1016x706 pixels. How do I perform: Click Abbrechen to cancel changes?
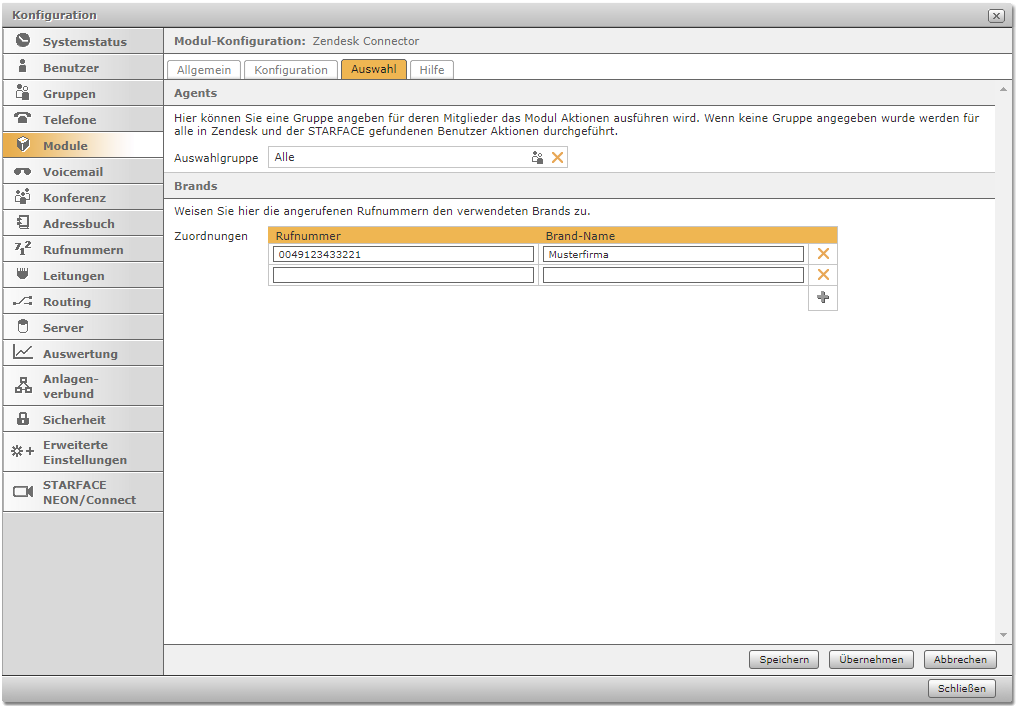(x=960, y=660)
